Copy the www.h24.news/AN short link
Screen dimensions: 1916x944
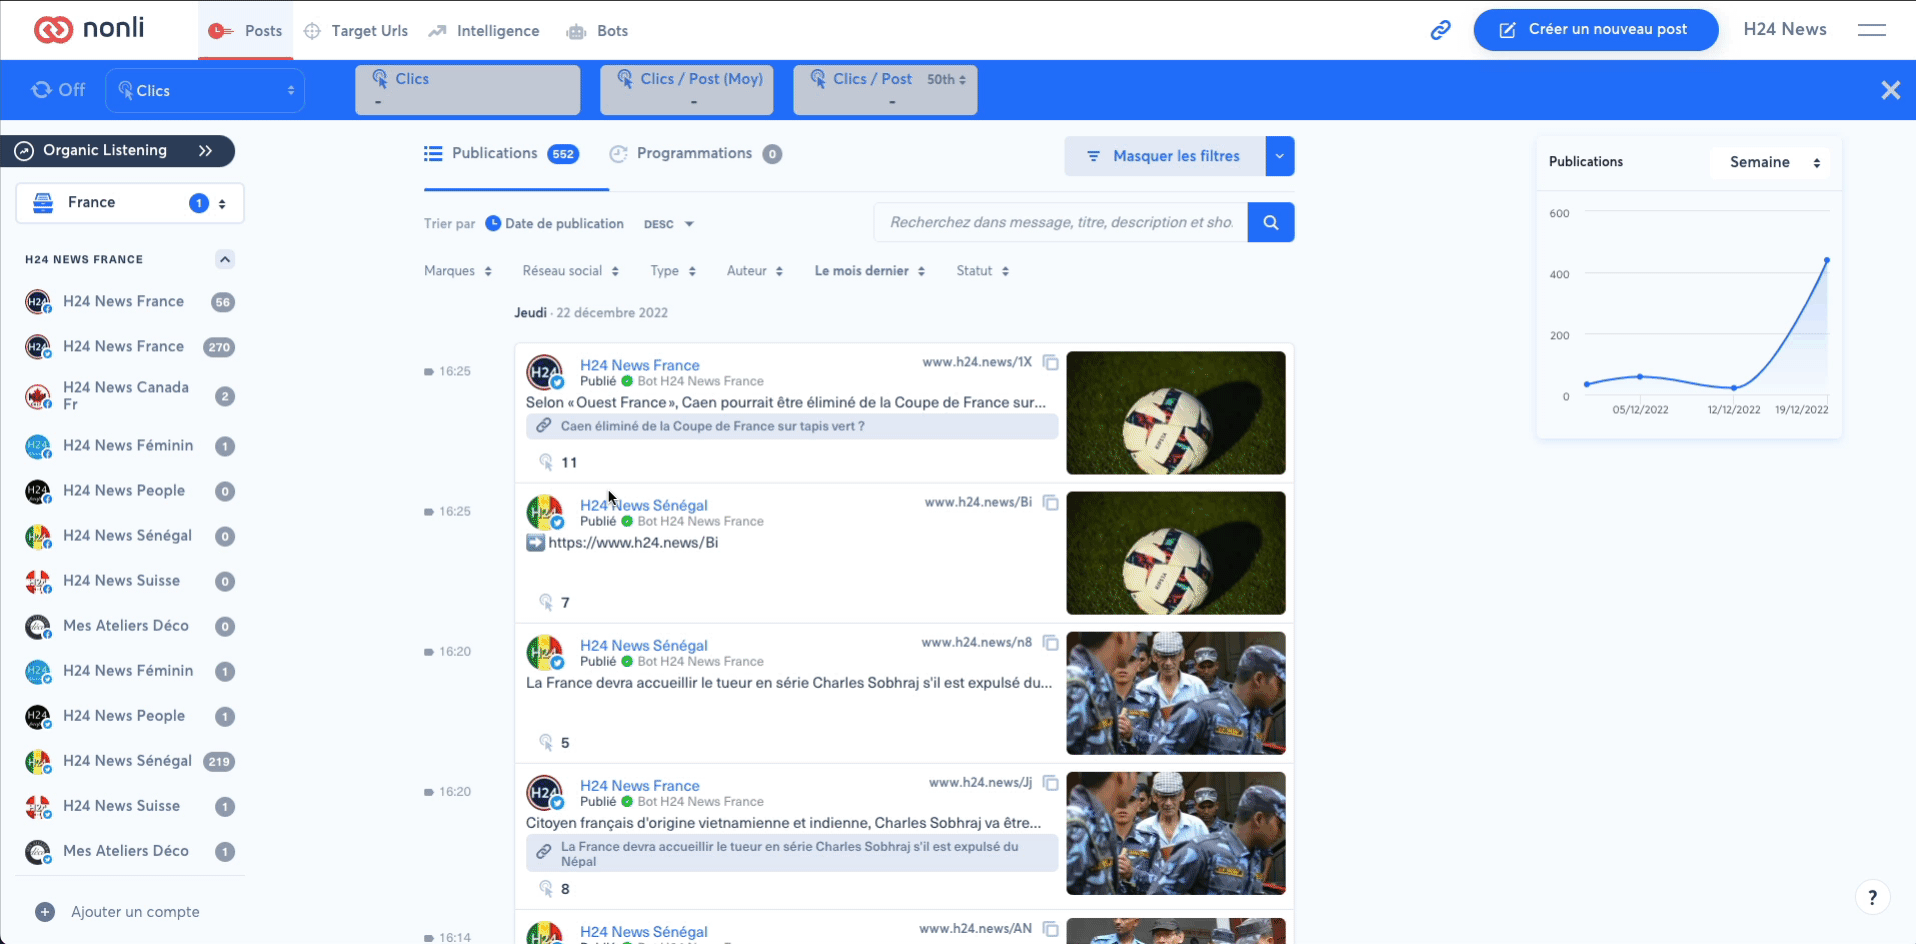pyautogui.click(x=1051, y=929)
